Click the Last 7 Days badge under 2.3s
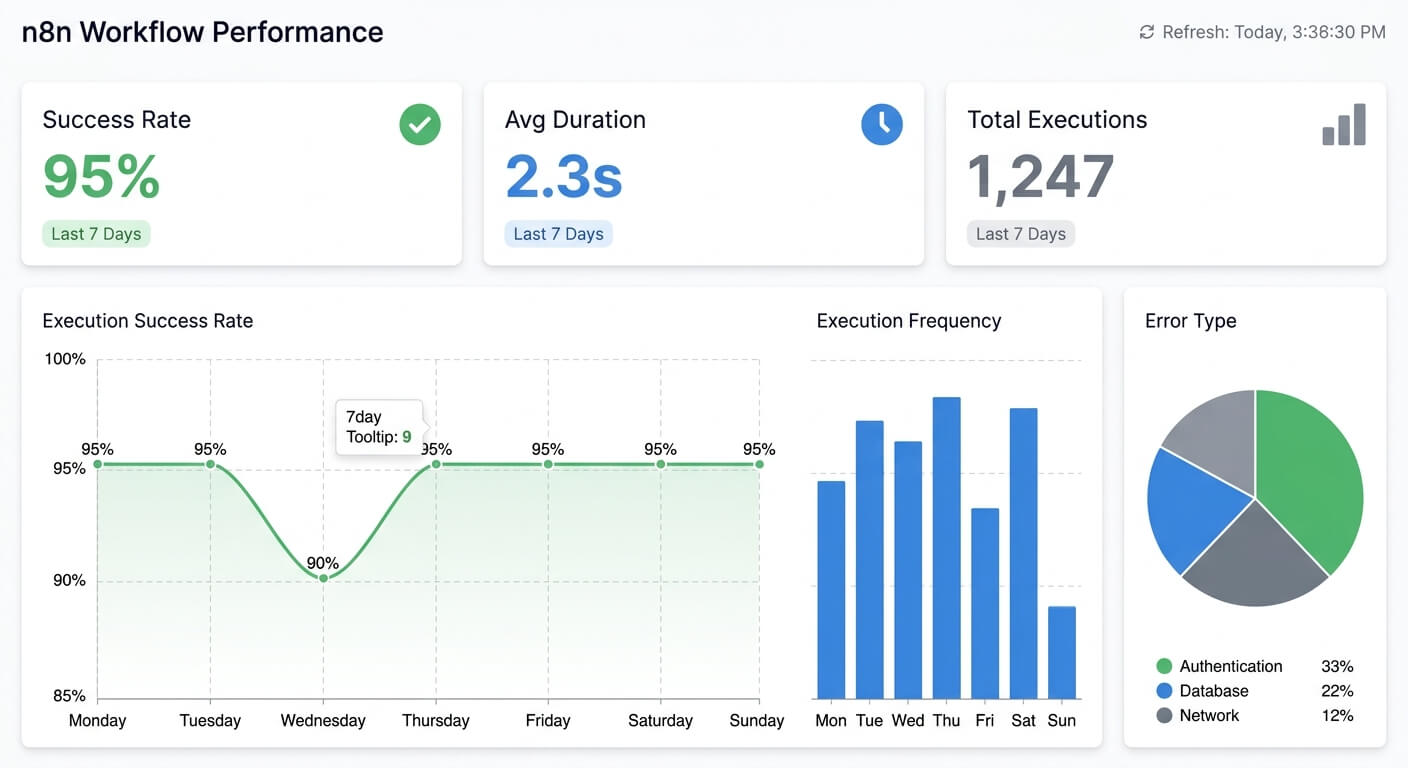The height and width of the screenshot is (768, 1408). (x=558, y=234)
